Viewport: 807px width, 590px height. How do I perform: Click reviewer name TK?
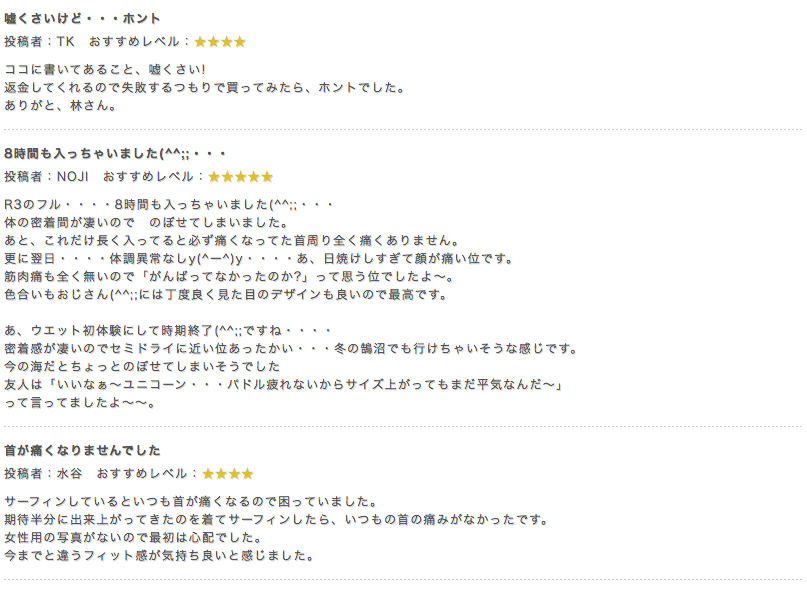[x=65, y=42]
